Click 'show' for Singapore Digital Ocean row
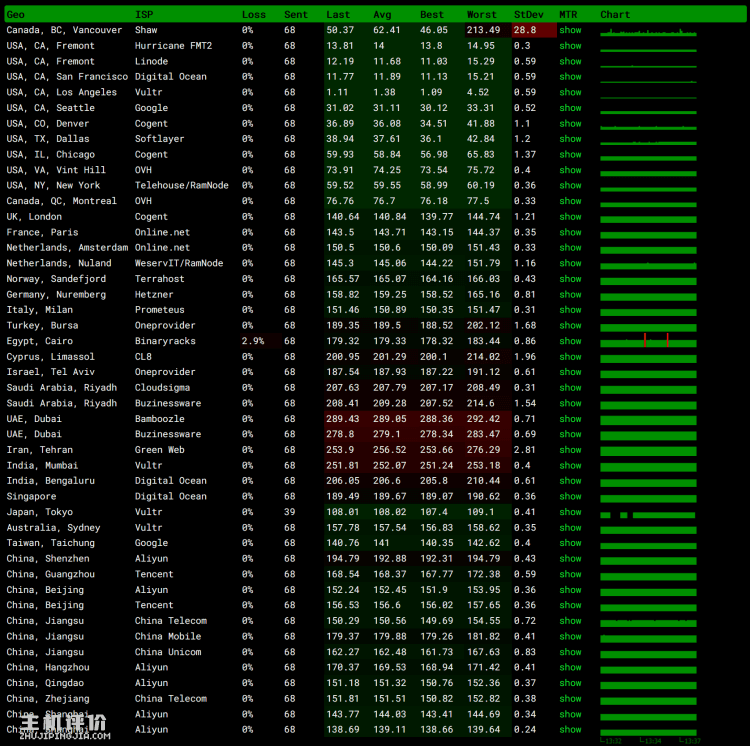750x746 pixels. (x=570, y=496)
